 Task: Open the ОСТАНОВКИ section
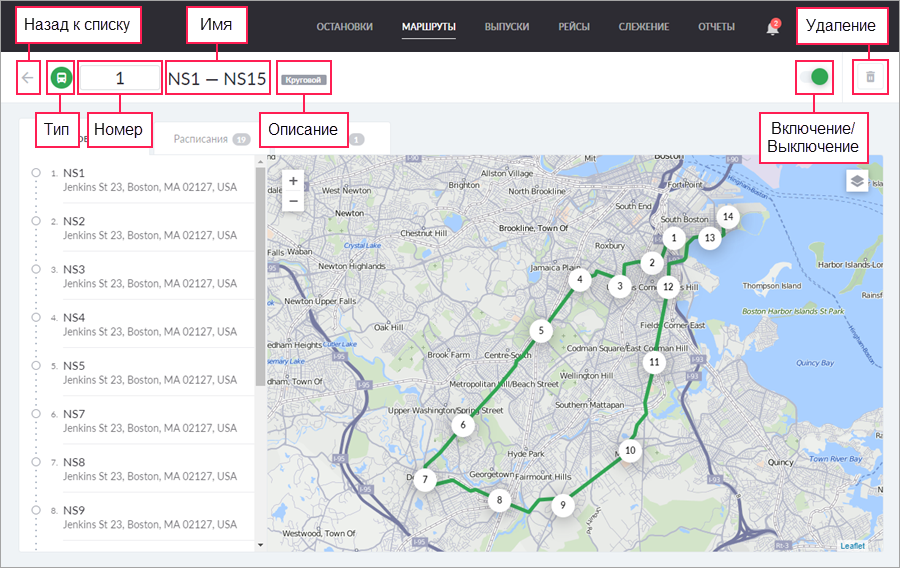[x=345, y=26]
